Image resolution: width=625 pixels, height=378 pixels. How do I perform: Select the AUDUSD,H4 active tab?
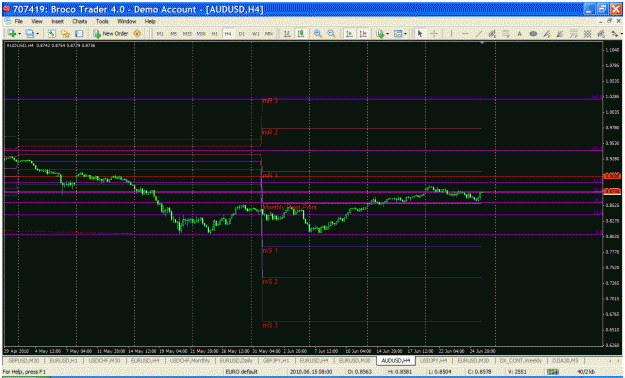(x=396, y=360)
